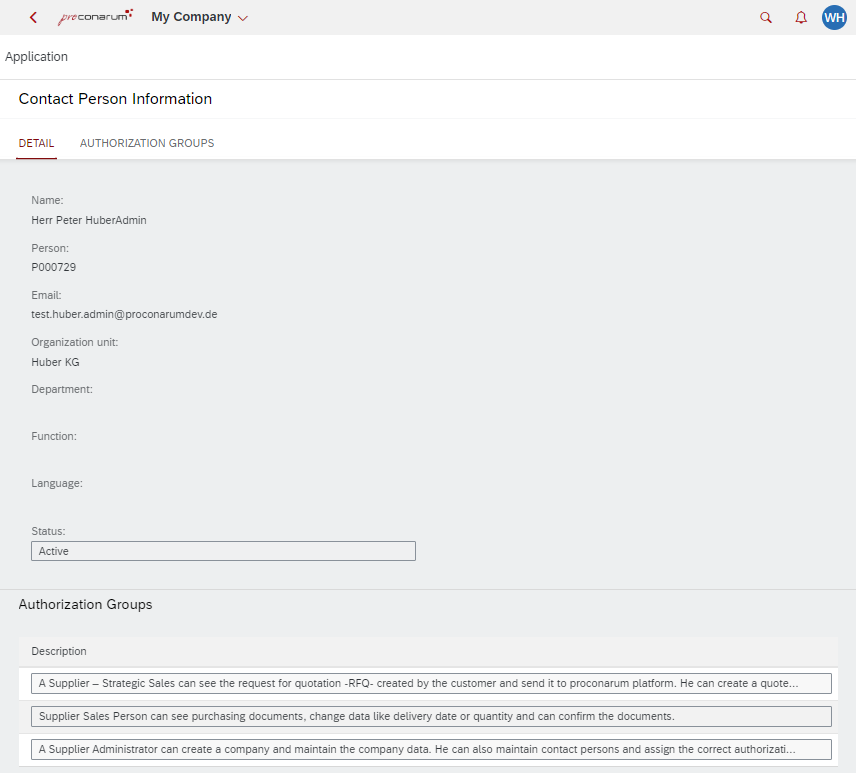Click the Contact Person Information heading

point(114,98)
